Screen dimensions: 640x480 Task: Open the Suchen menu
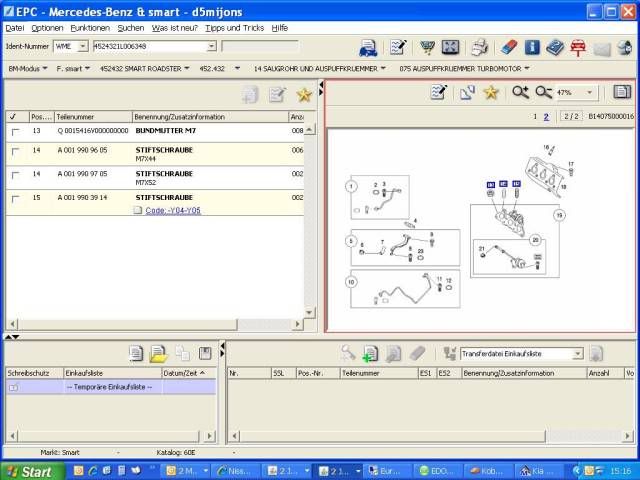click(x=131, y=28)
